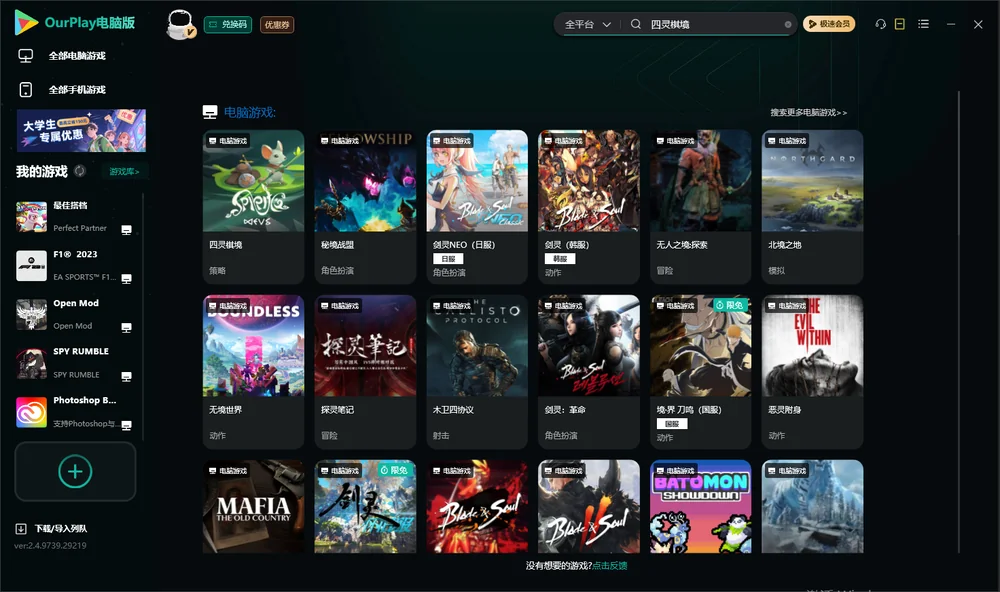Focus the search field containing 四灵棋境
This screenshot has height=592, width=1000.
click(x=714, y=24)
